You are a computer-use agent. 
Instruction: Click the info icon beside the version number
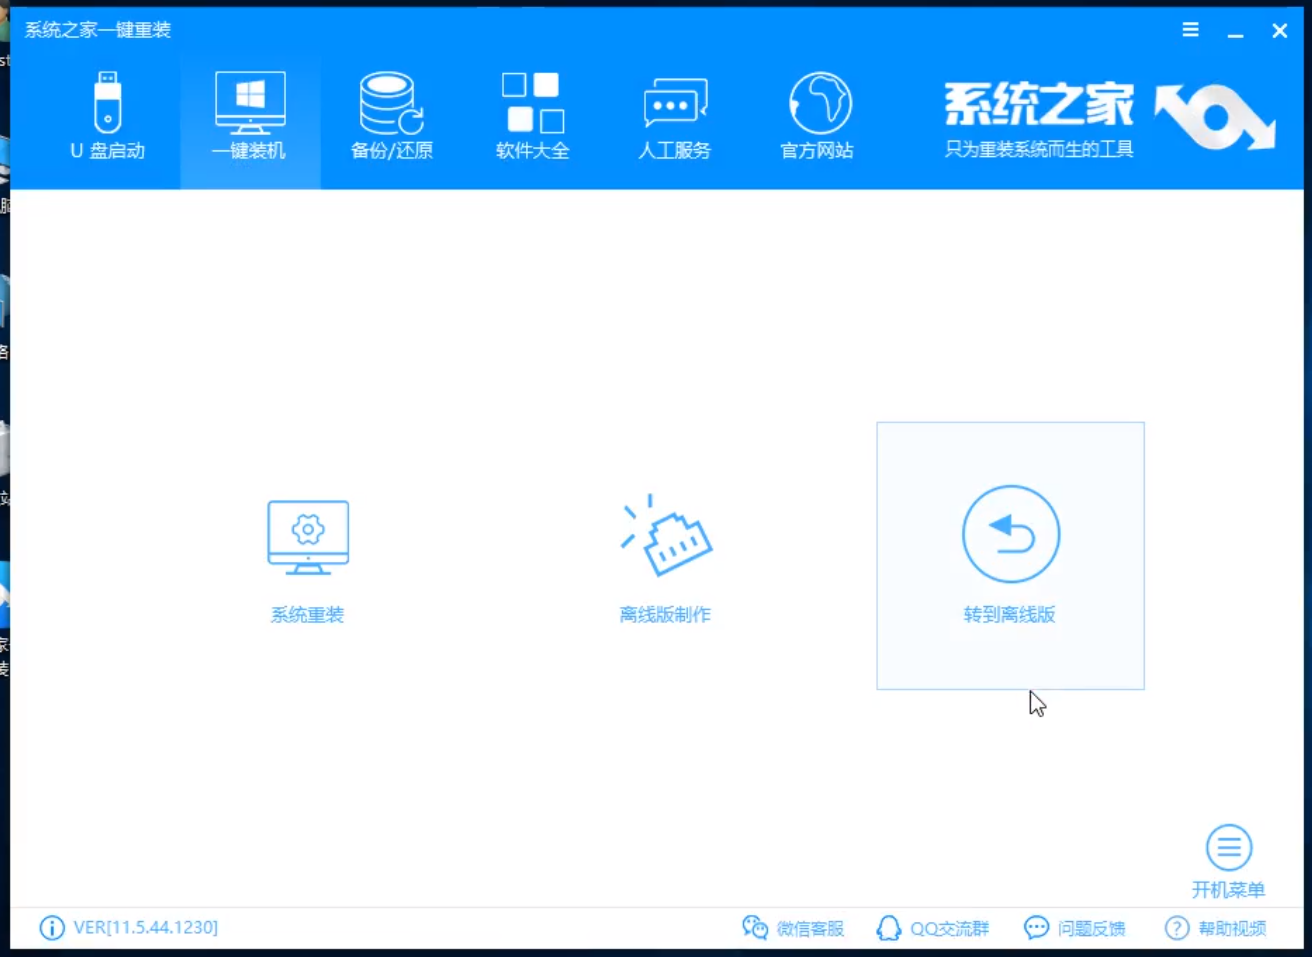tap(51, 928)
